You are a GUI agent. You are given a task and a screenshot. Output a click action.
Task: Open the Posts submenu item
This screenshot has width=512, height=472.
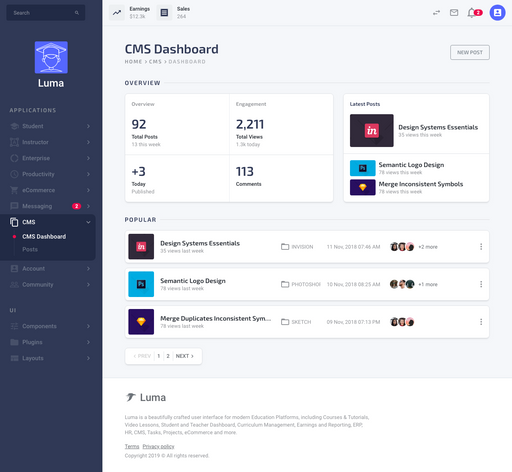30,249
